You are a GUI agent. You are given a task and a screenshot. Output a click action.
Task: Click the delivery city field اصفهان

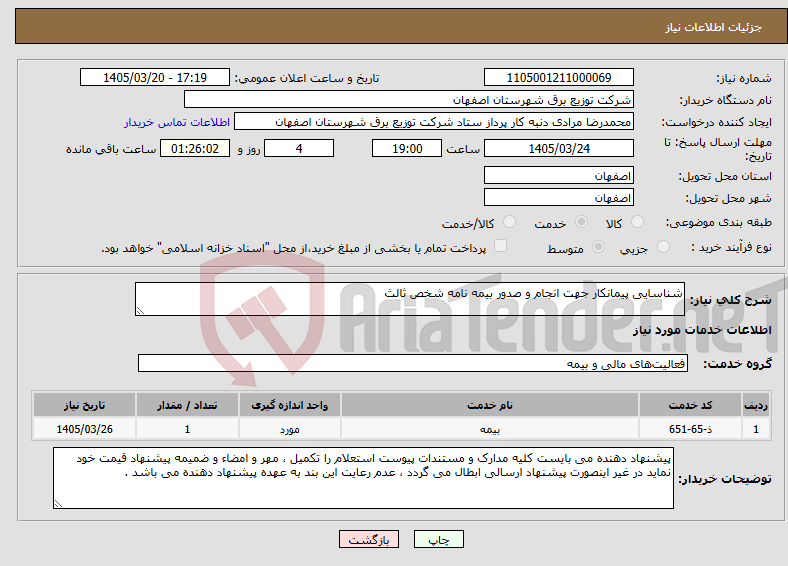tap(558, 198)
